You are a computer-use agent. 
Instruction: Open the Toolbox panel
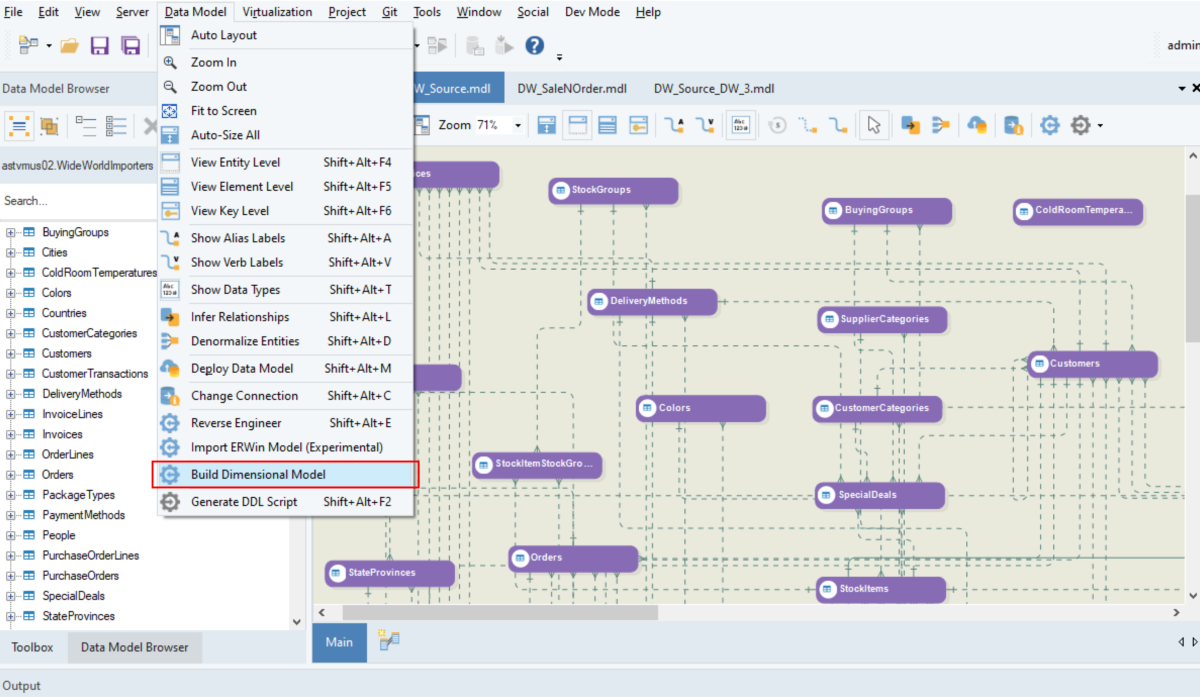tap(32, 647)
